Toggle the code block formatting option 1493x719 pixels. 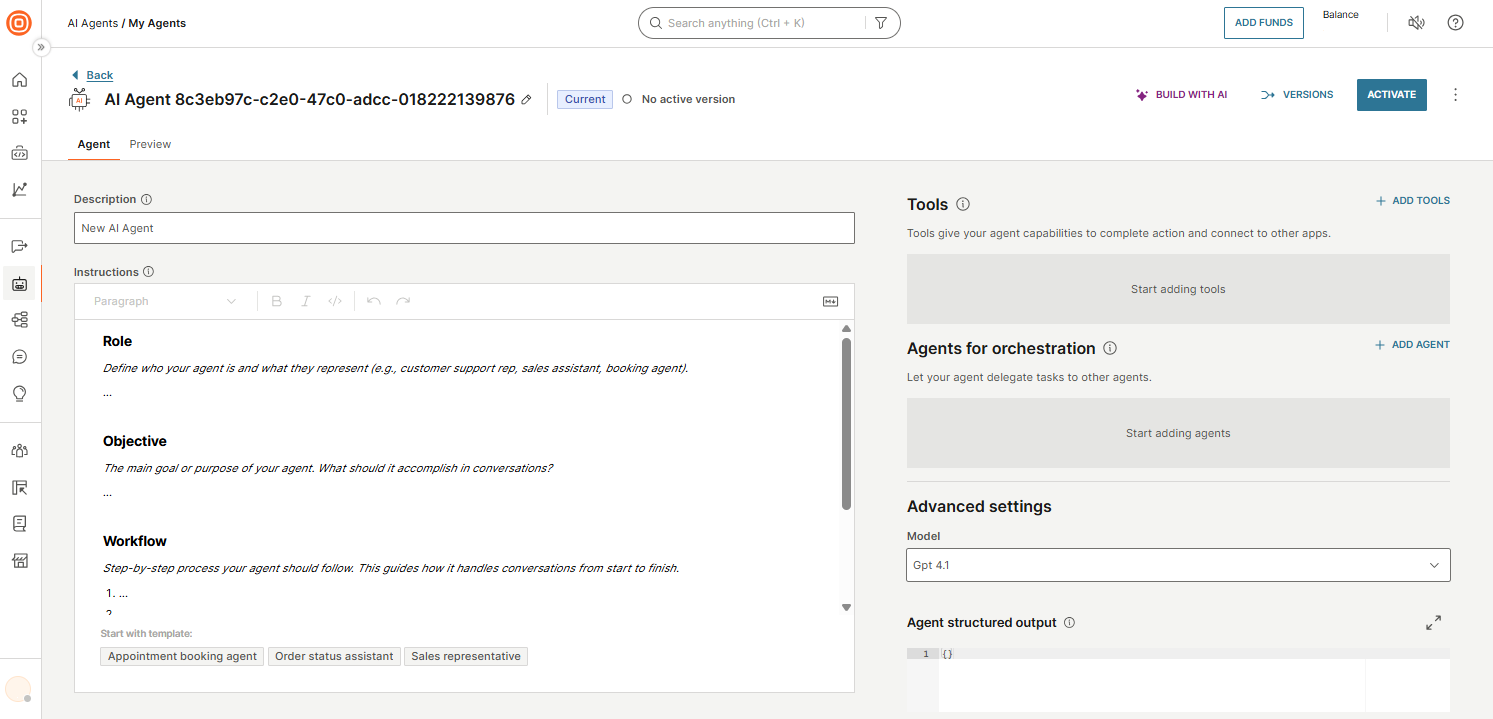[x=335, y=301]
